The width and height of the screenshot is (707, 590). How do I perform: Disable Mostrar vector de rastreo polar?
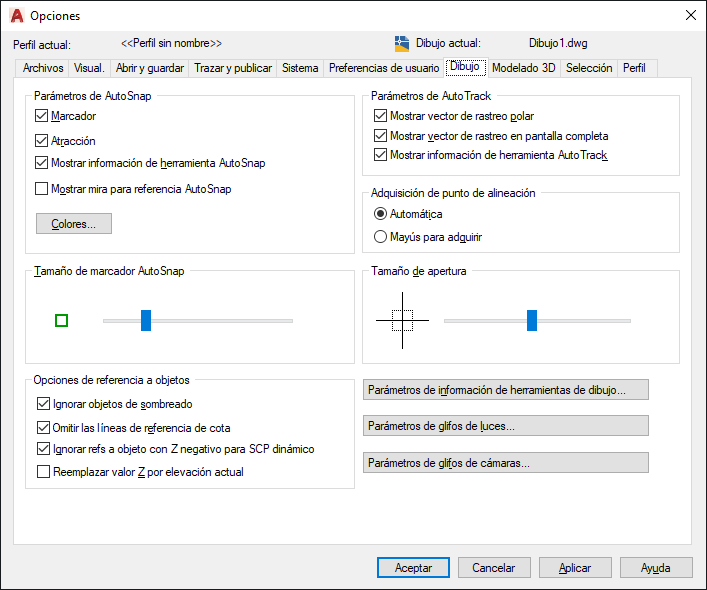(381, 116)
